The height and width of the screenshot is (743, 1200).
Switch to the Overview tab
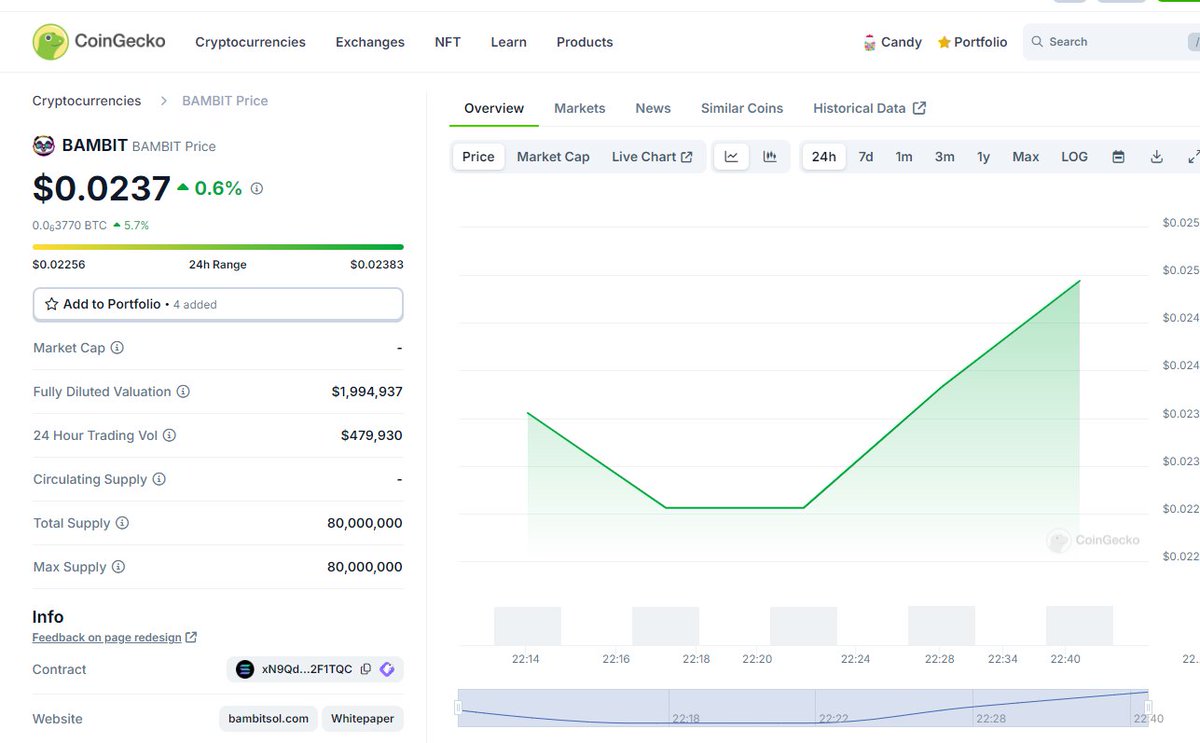point(494,108)
